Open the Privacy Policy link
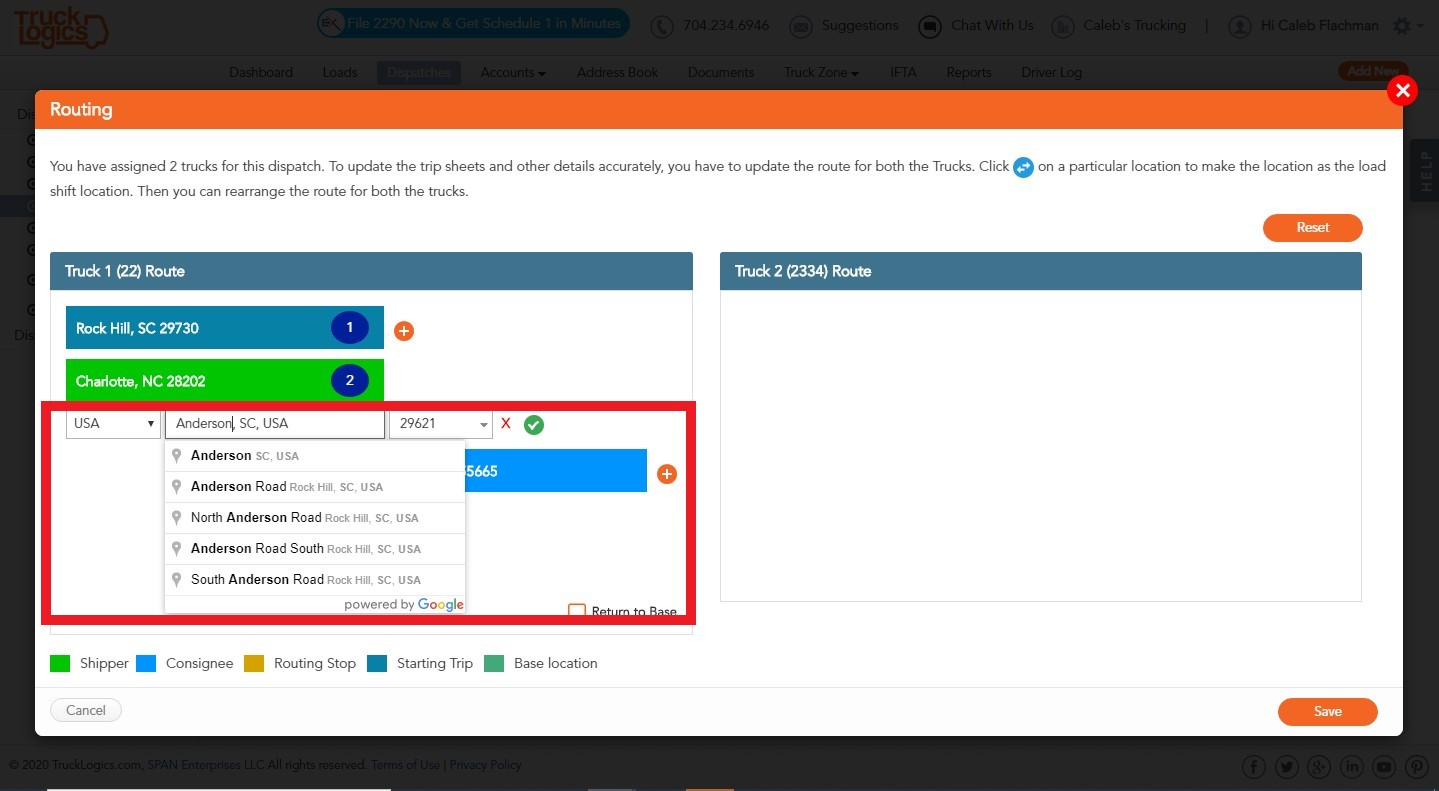1439x791 pixels. click(486, 765)
